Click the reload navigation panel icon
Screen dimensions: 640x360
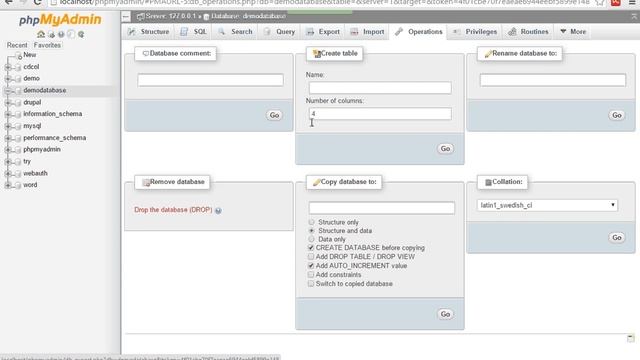click(x=81, y=34)
